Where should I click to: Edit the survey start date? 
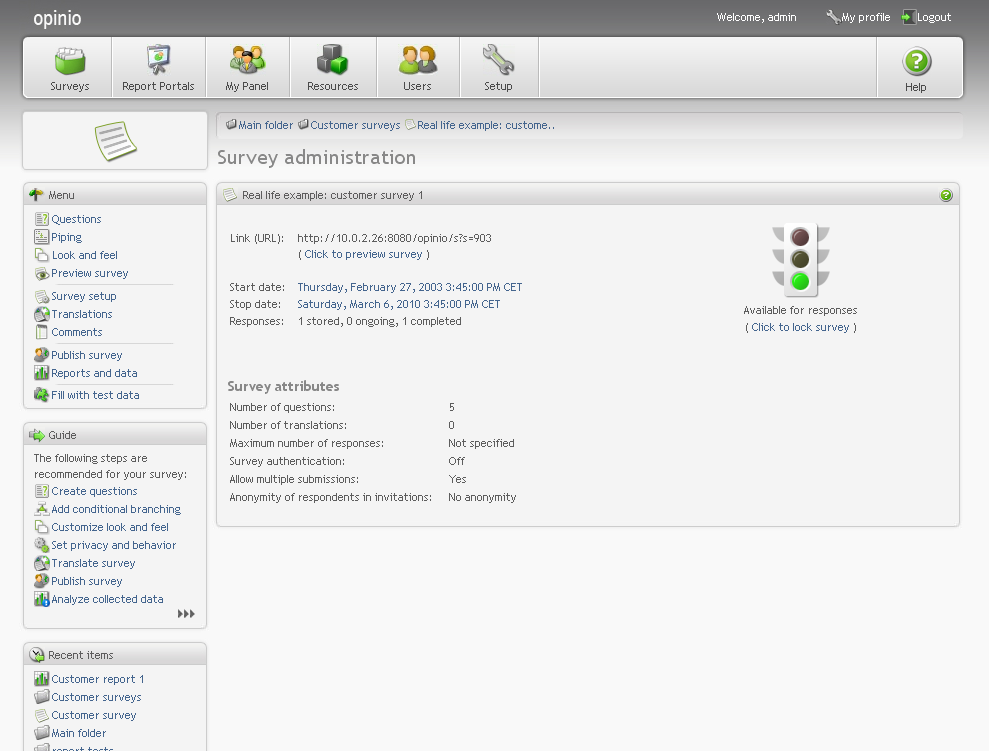point(409,287)
